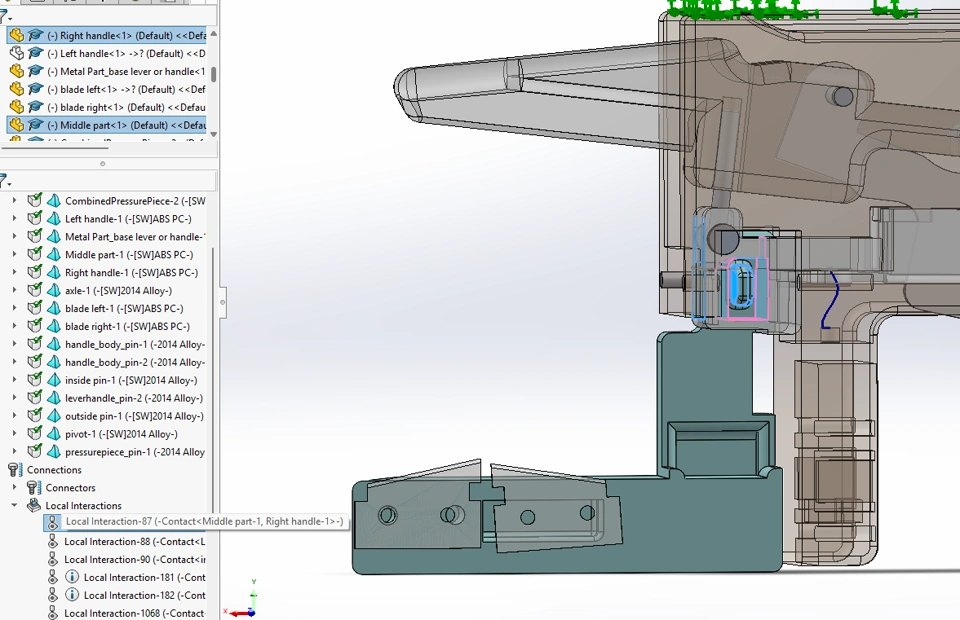The width and height of the screenshot is (960, 620).
Task: Click the component icon on the blade left<1> row
Action: (17, 89)
